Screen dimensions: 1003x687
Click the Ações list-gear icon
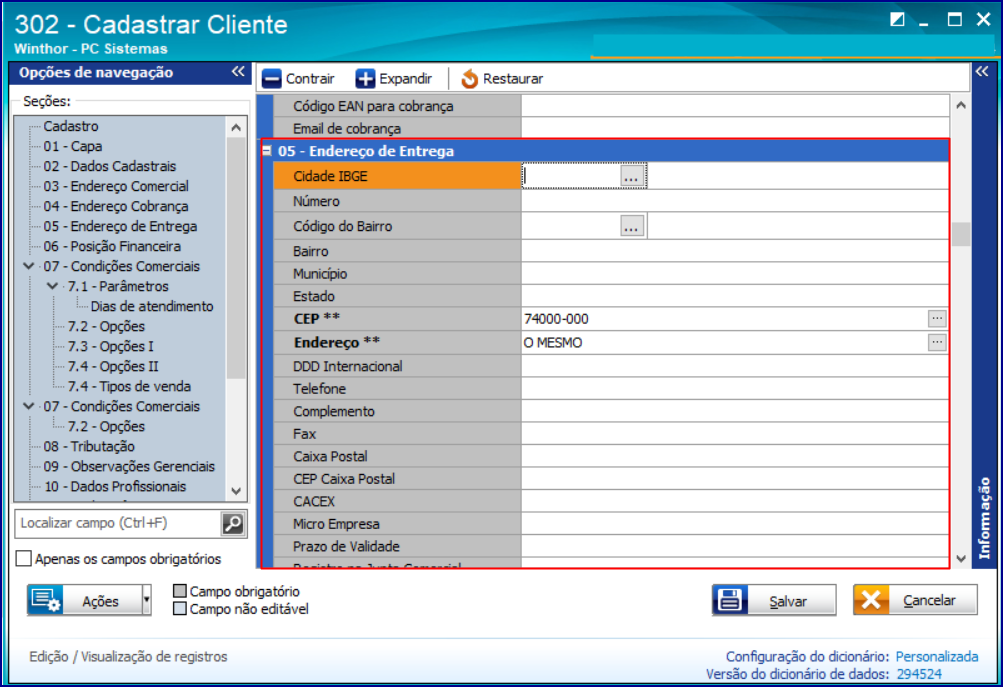(45, 600)
